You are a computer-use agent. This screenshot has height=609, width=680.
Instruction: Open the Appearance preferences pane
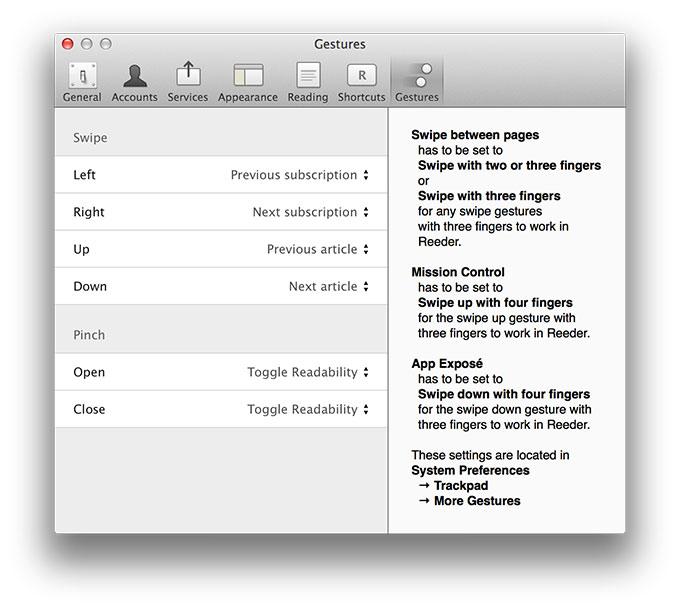pyautogui.click(x=248, y=82)
